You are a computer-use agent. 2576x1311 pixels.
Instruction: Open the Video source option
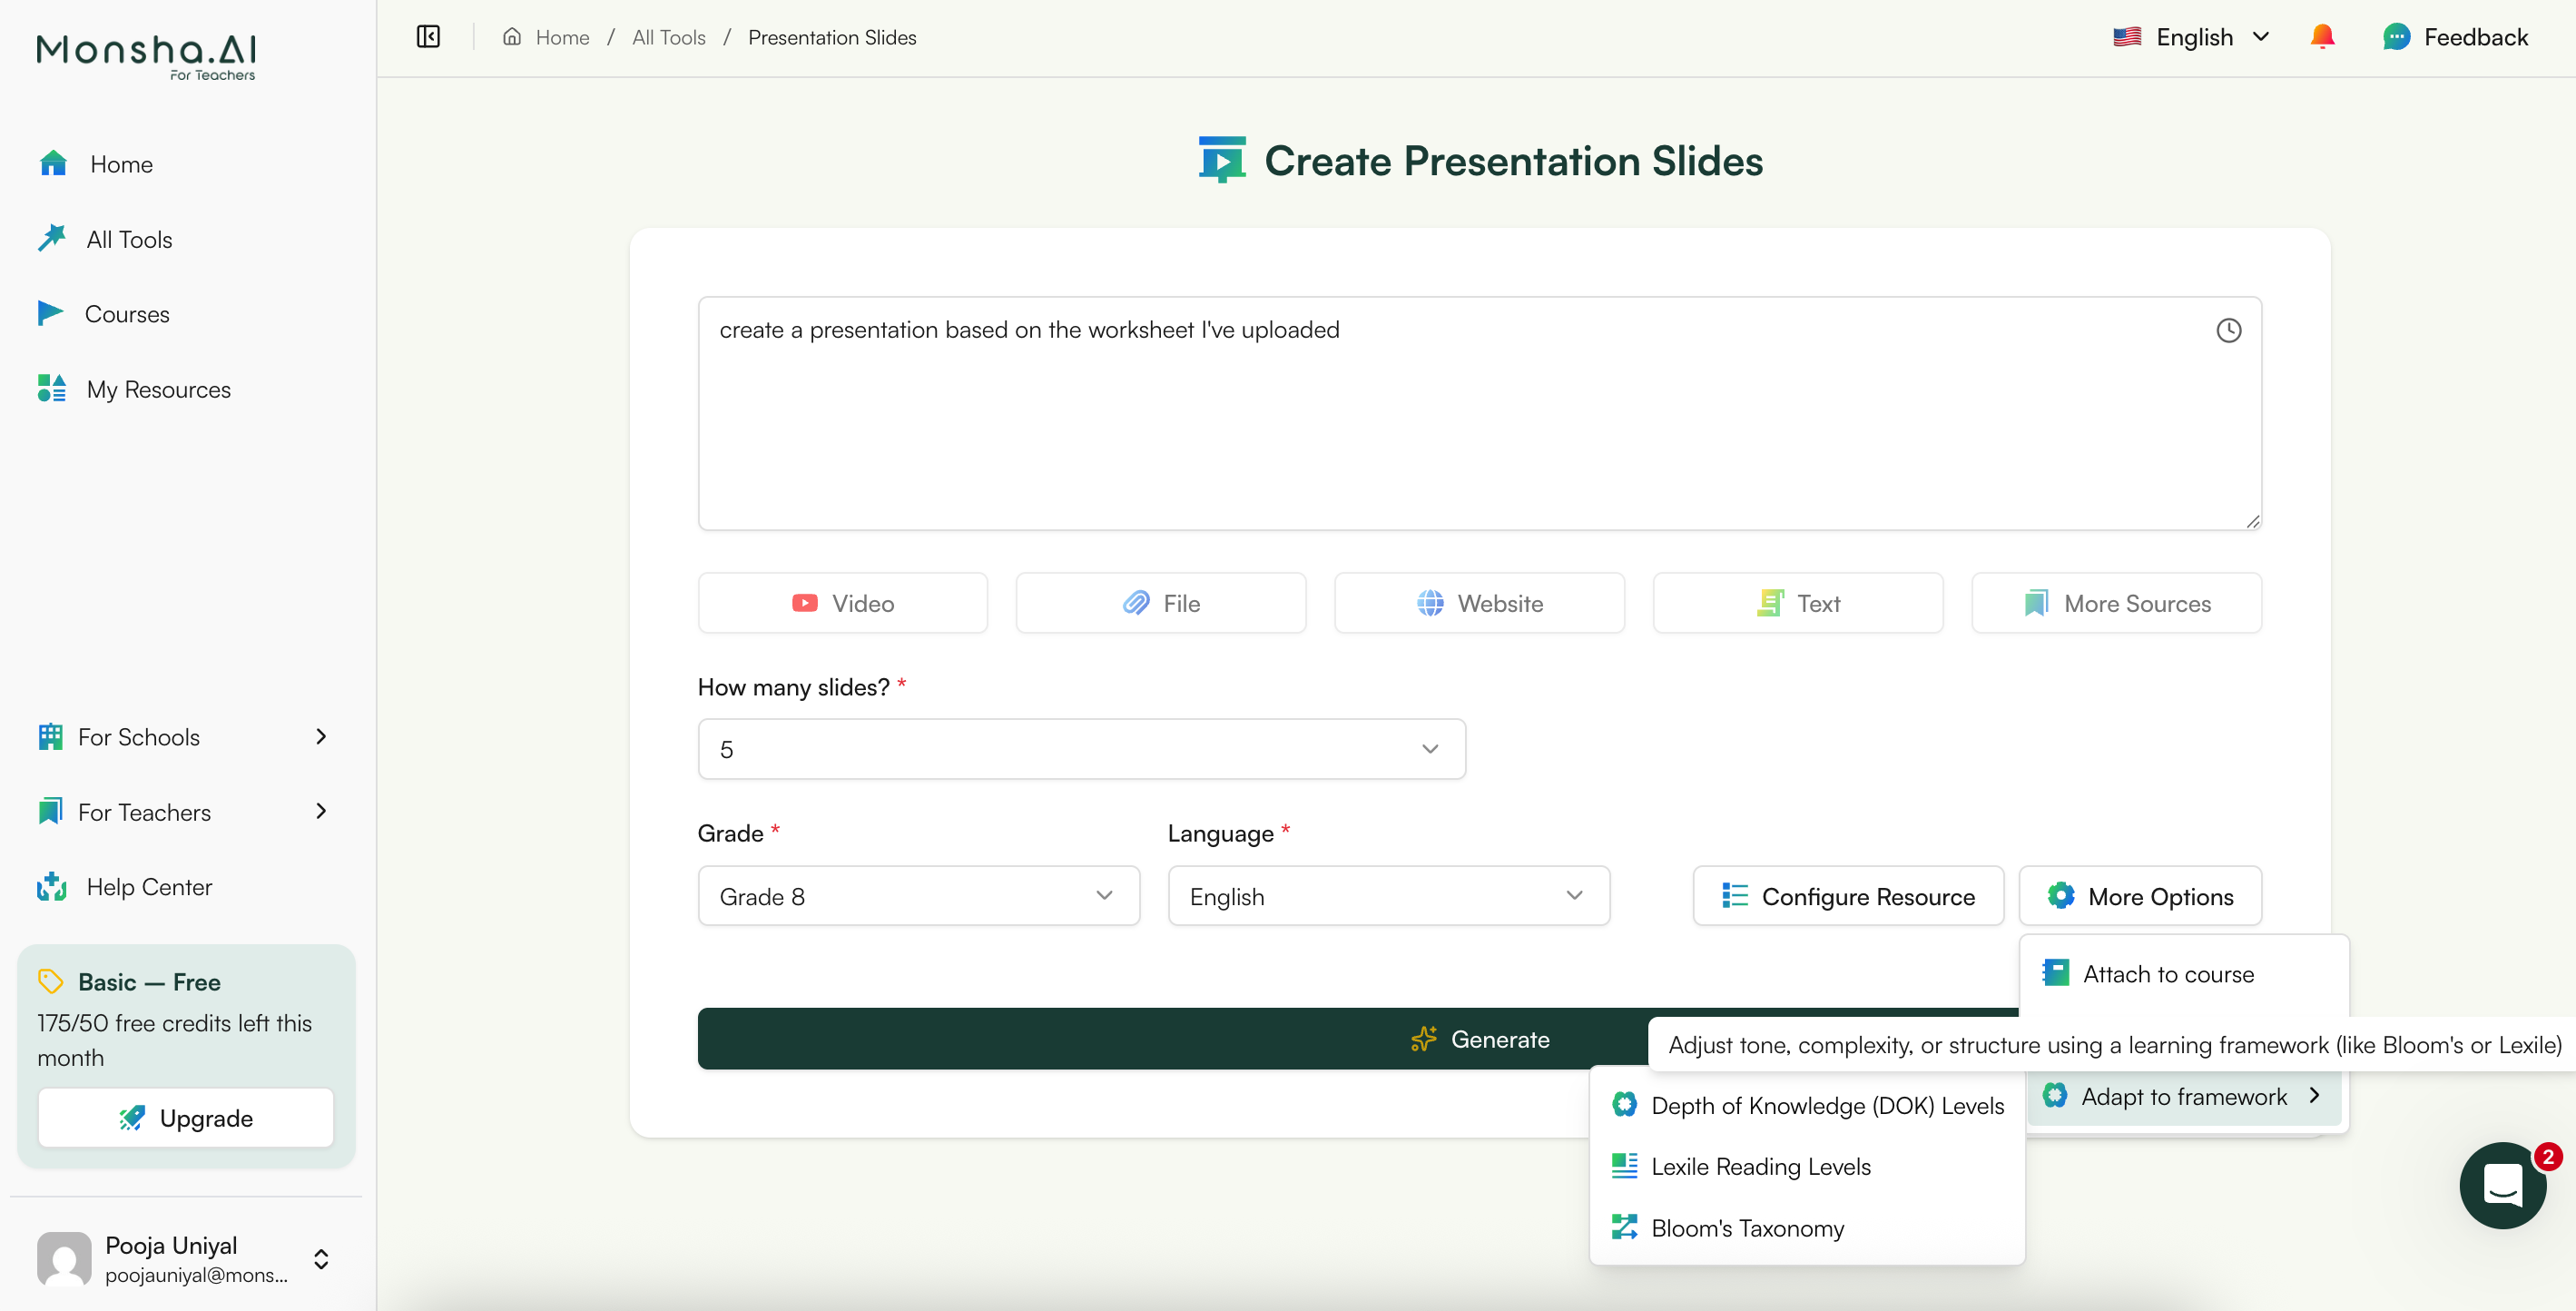842,602
